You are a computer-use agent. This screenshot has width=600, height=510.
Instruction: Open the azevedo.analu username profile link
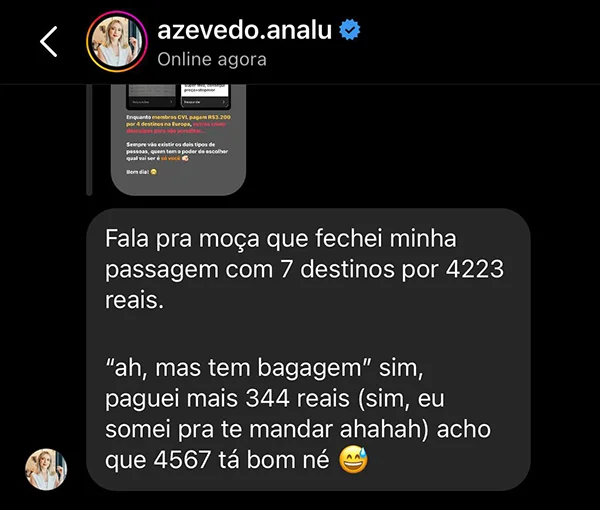point(244,30)
